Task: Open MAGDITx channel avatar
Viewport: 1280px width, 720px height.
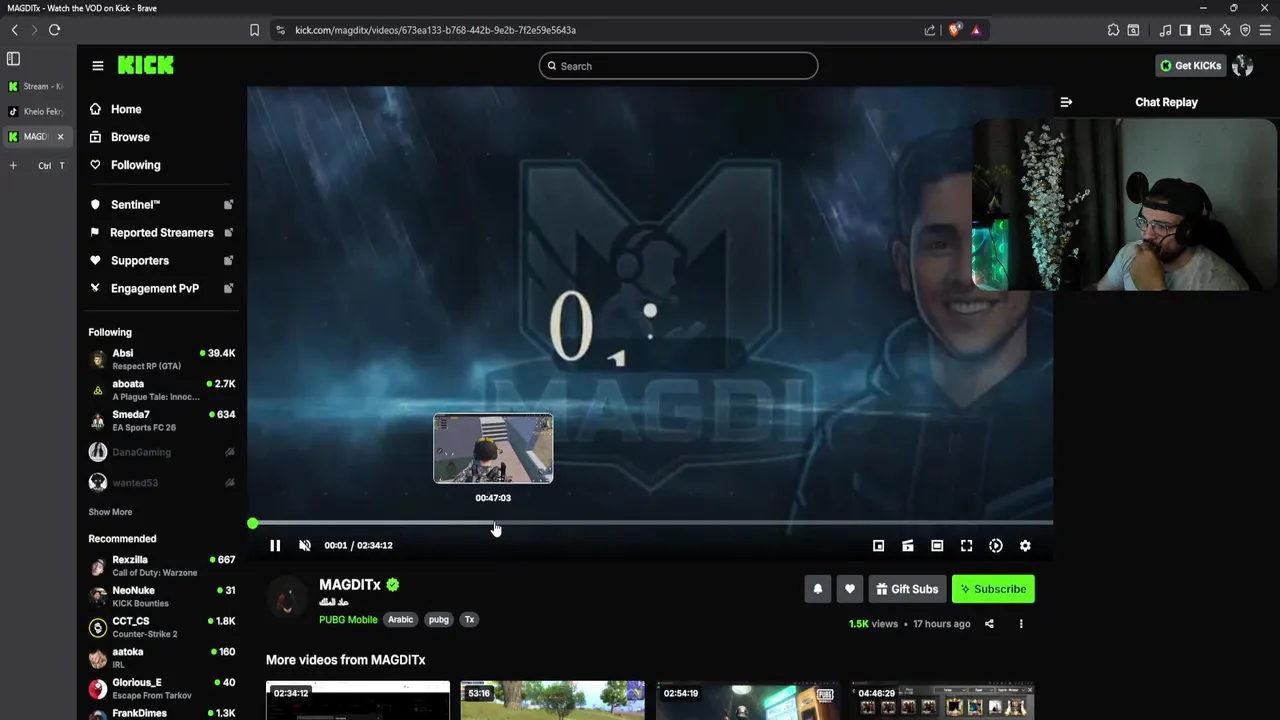Action: (287, 599)
